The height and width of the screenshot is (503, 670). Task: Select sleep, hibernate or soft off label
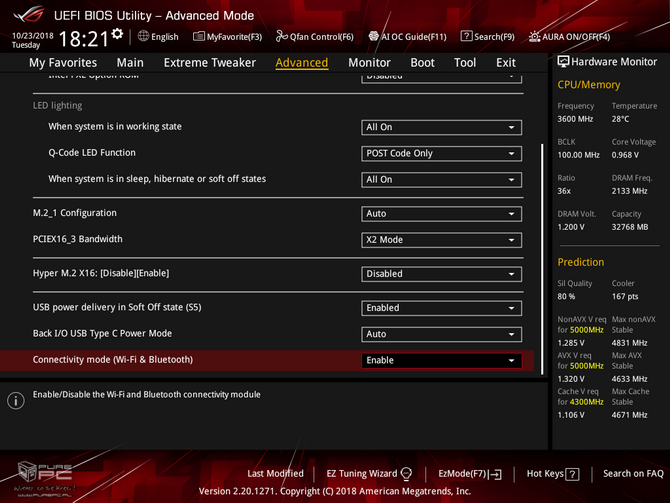tap(157, 179)
